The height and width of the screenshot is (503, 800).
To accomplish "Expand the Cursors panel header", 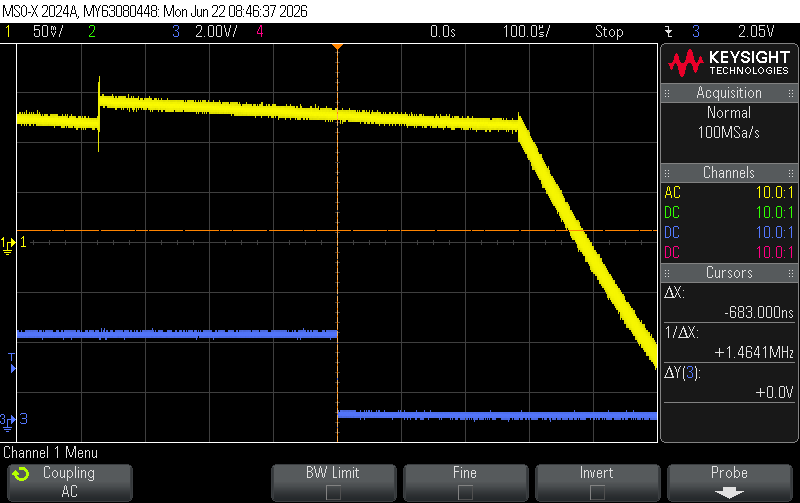I will (729, 273).
